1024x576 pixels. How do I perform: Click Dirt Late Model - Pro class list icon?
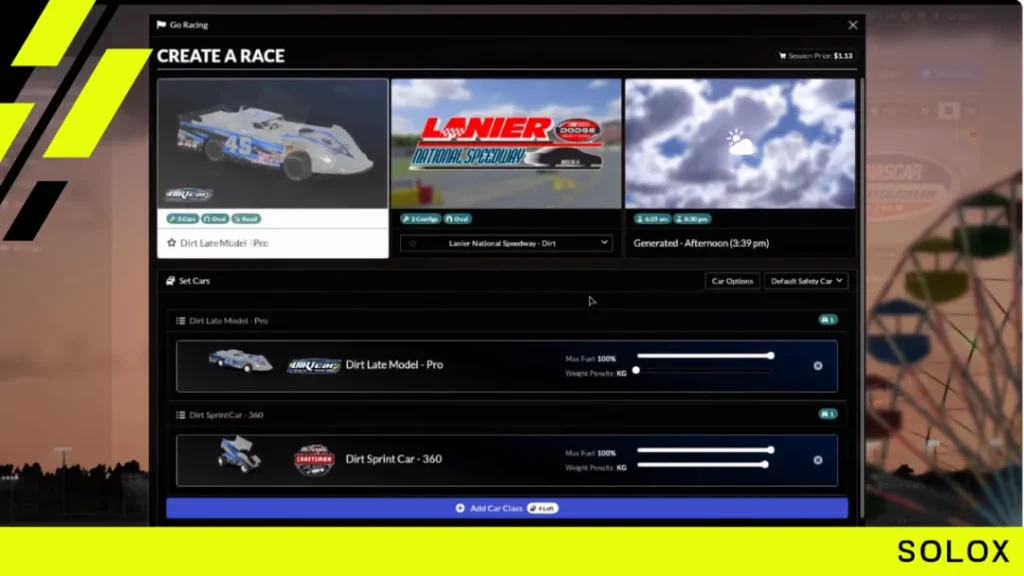coord(180,321)
